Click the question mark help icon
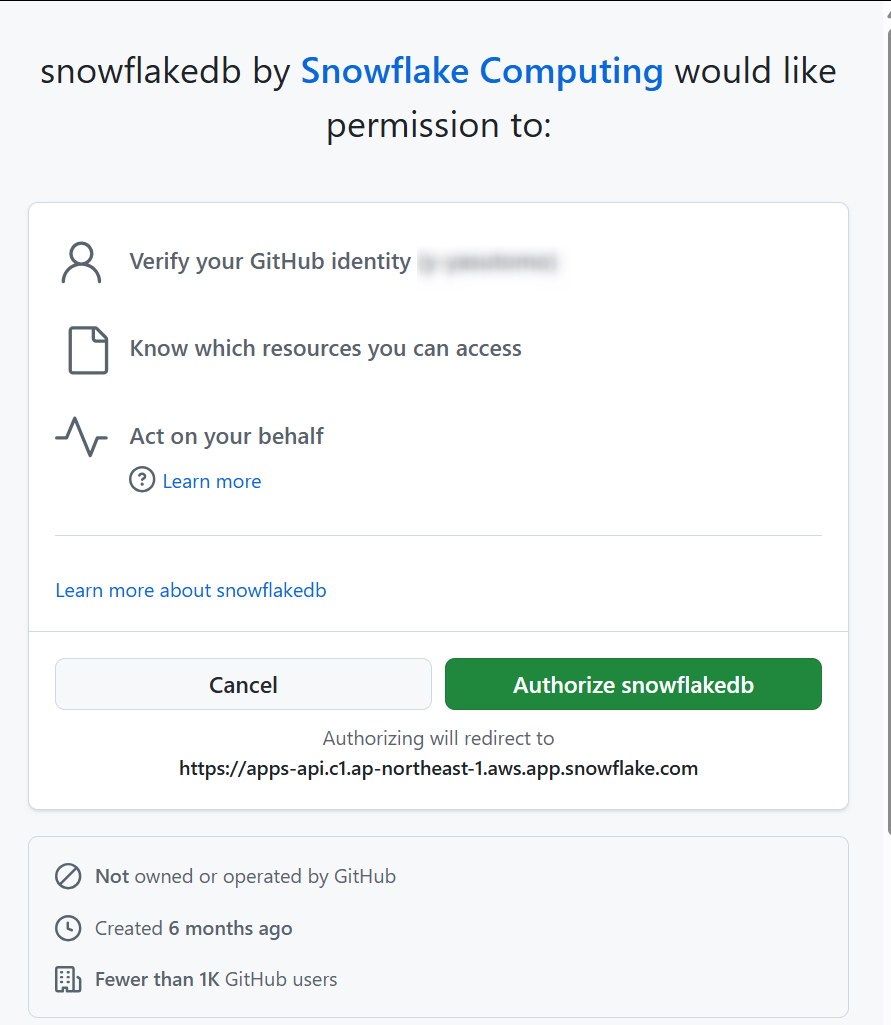The width and height of the screenshot is (891, 1025). (x=142, y=480)
